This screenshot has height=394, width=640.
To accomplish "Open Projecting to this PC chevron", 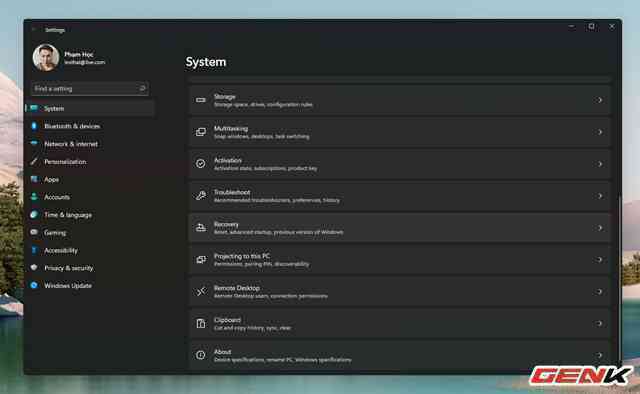I will point(600,259).
